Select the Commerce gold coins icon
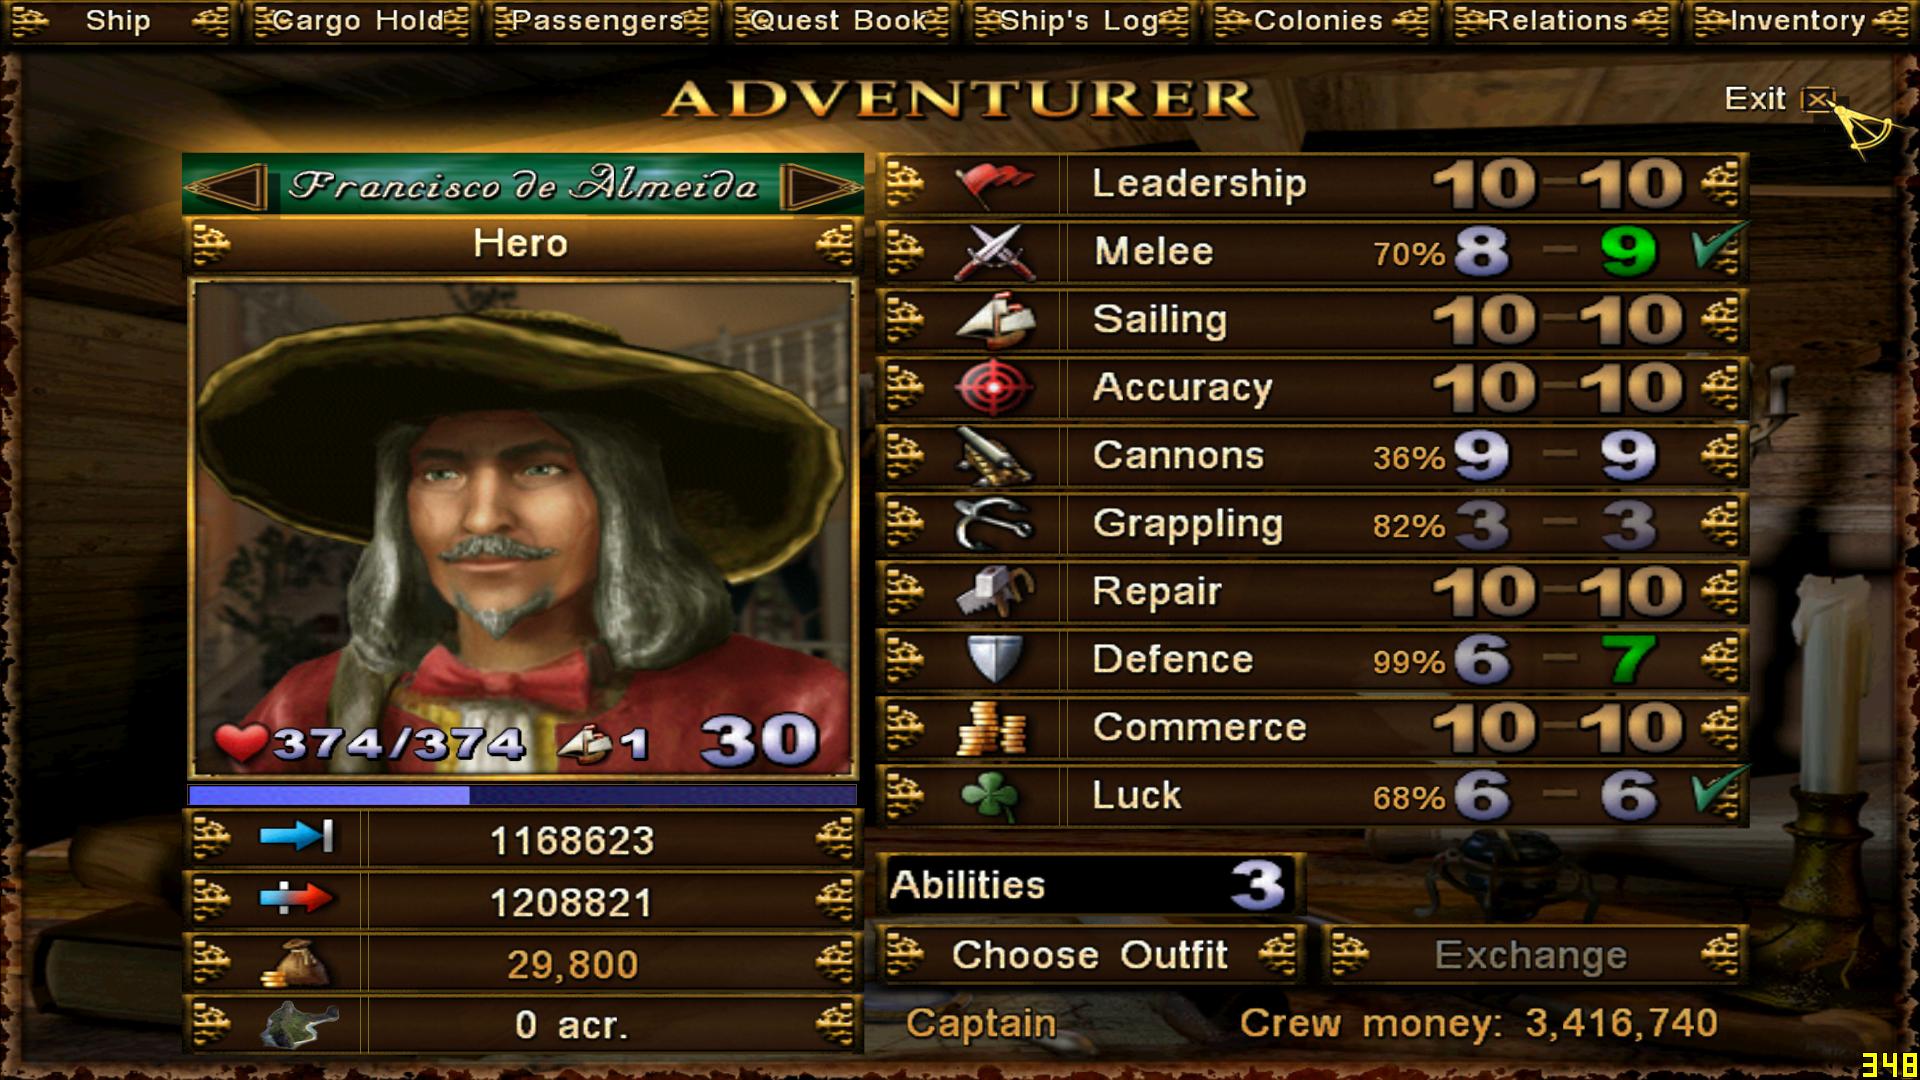 [993, 728]
